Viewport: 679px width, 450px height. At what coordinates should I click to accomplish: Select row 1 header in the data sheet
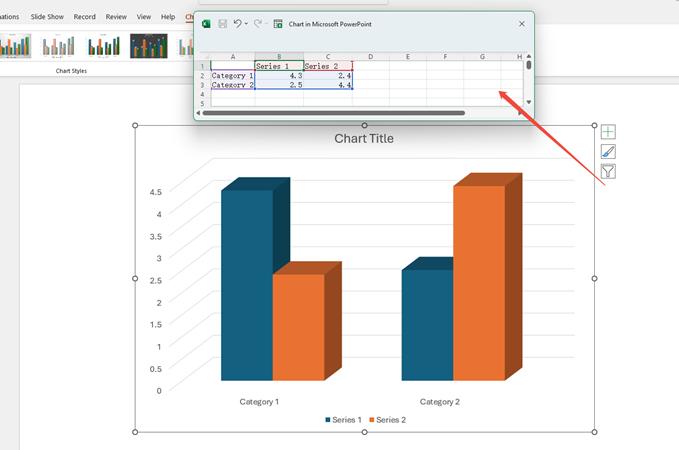202,66
